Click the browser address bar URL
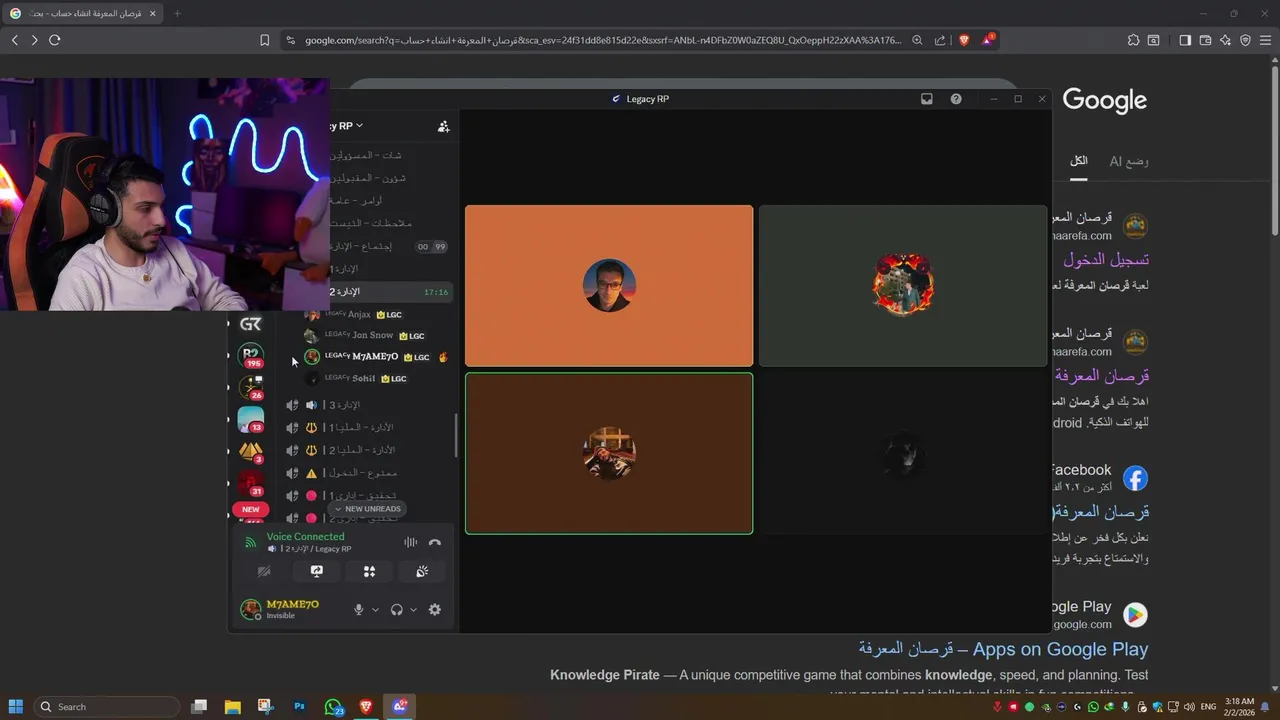Image resolution: width=1280 pixels, height=720 pixels. click(603, 40)
